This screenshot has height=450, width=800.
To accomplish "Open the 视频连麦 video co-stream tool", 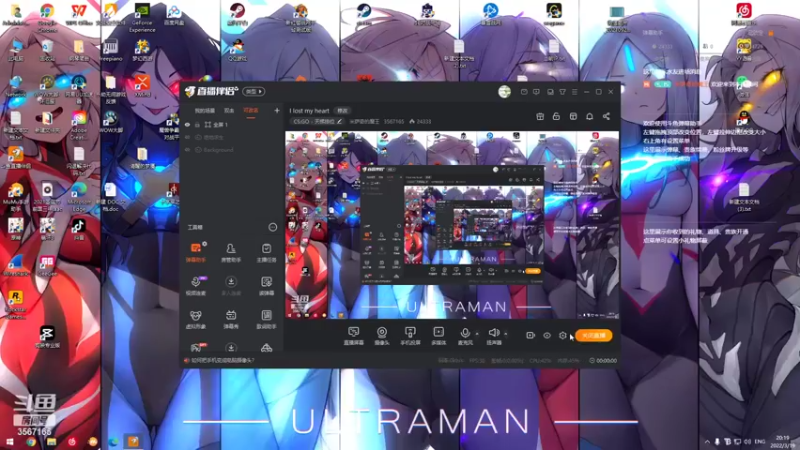I will [196, 286].
